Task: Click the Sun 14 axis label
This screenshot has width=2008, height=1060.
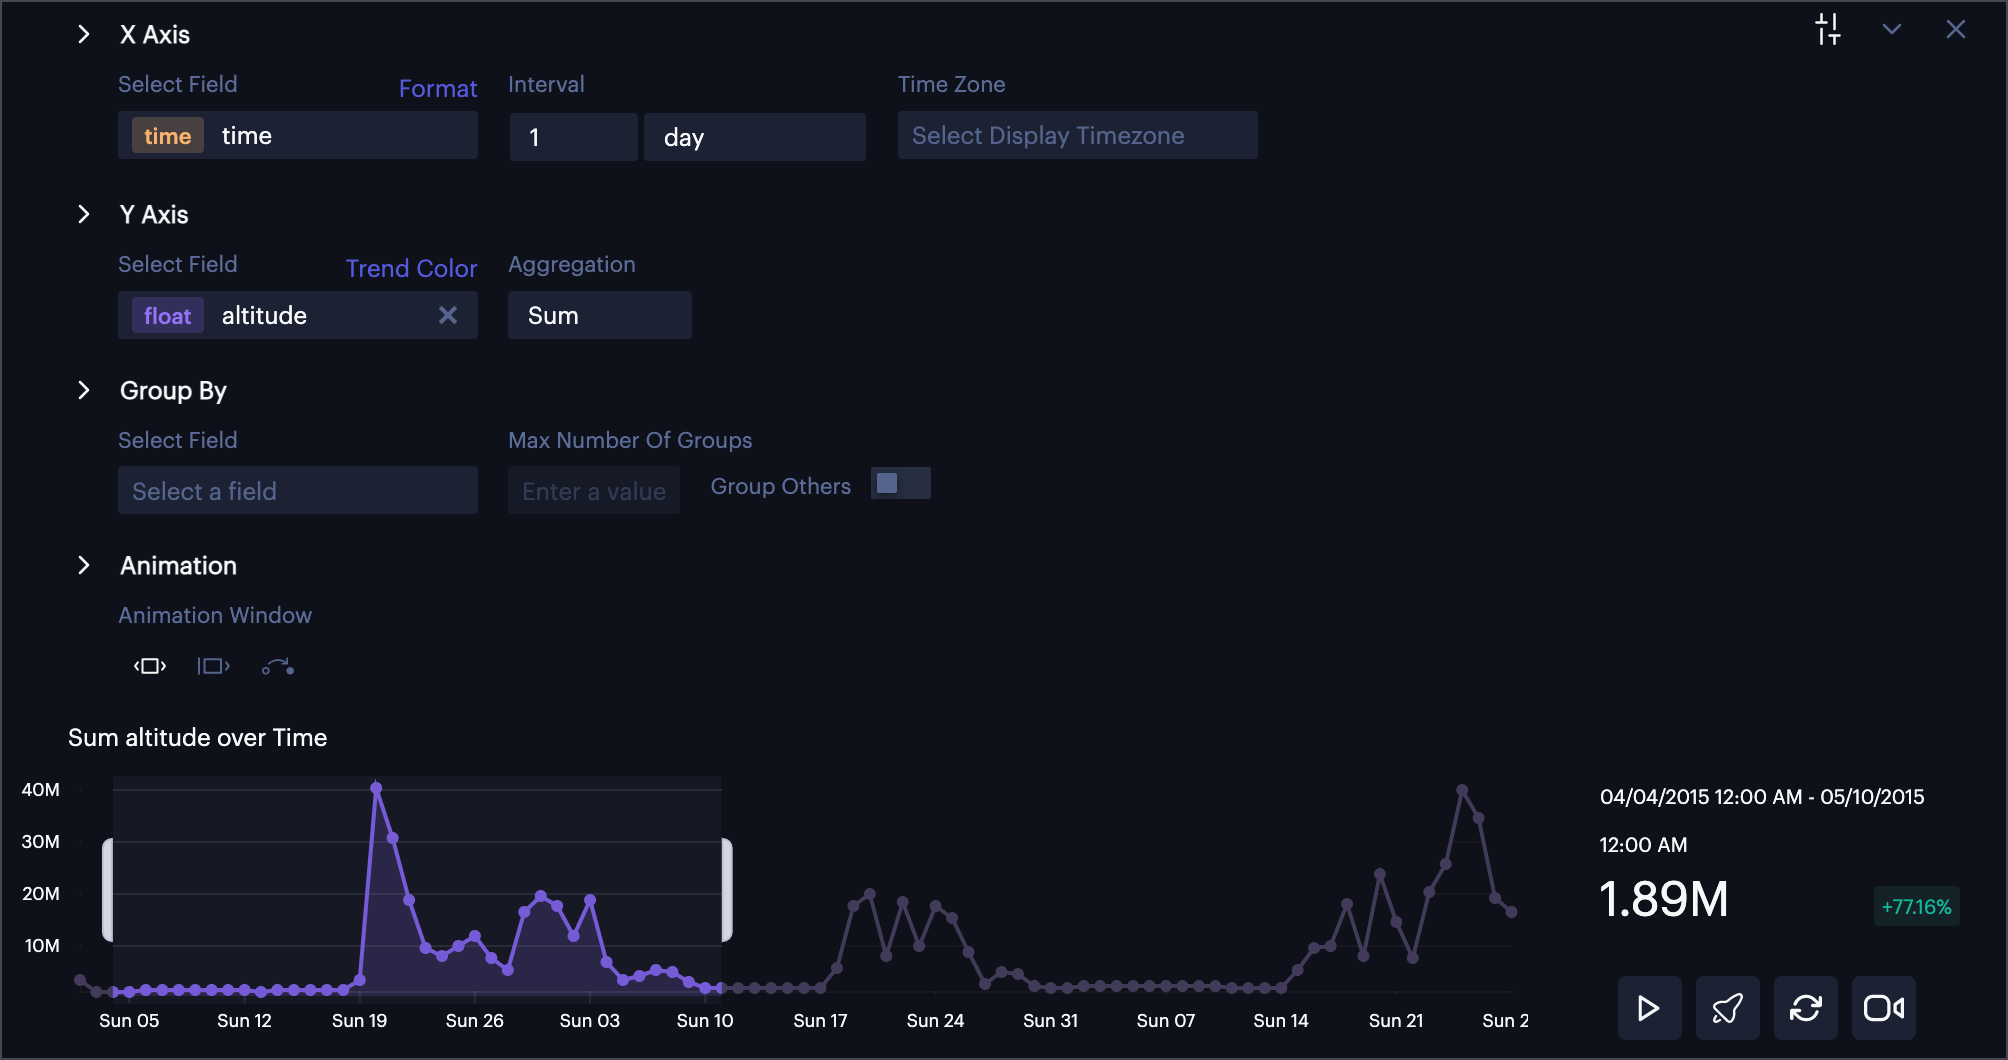Action: coord(1281,1021)
